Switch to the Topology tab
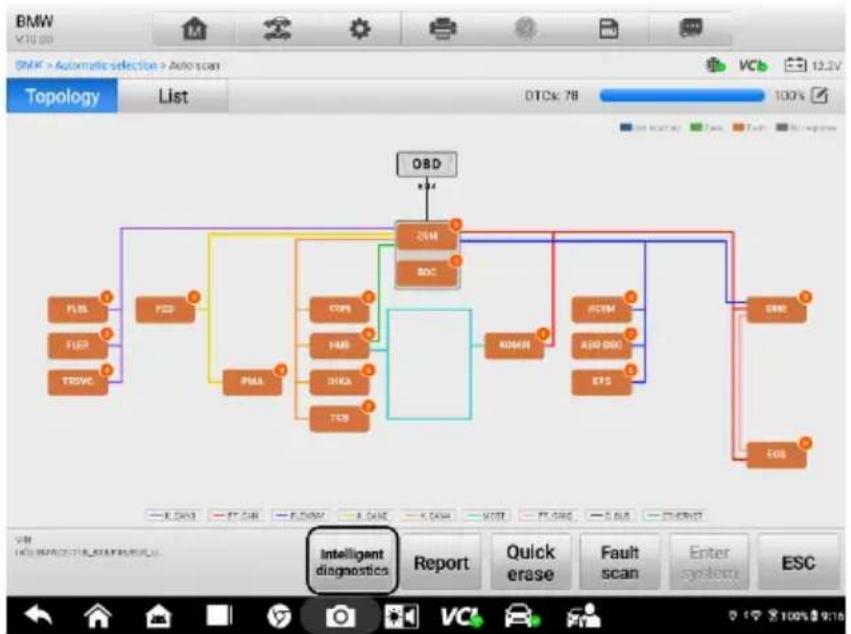Image resolution: width=851 pixels, height=634 pixels. [x=62, y=96]
